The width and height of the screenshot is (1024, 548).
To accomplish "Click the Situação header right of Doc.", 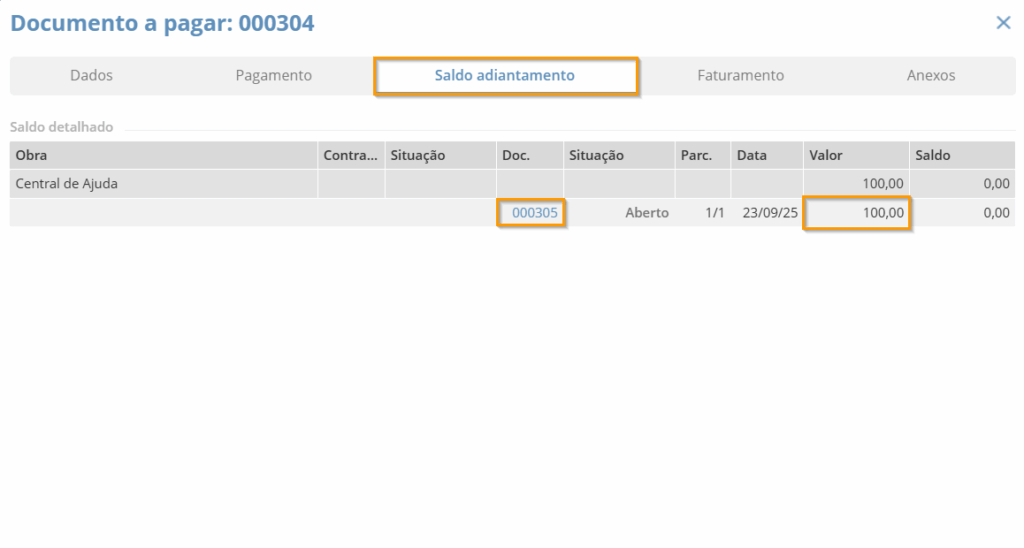I will [596, 156].
